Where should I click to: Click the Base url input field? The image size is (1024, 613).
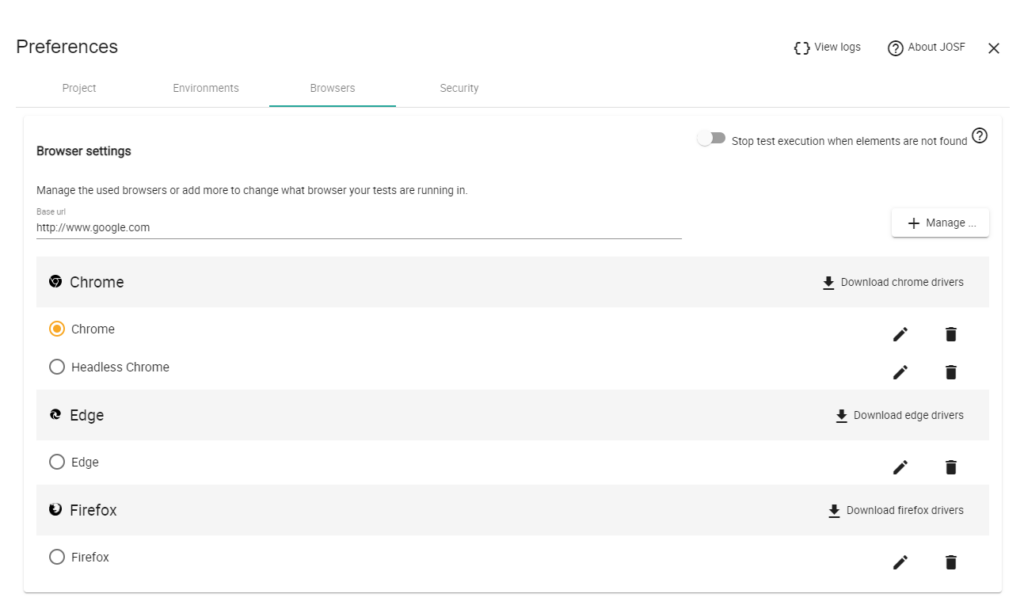(x=358, y=228)
